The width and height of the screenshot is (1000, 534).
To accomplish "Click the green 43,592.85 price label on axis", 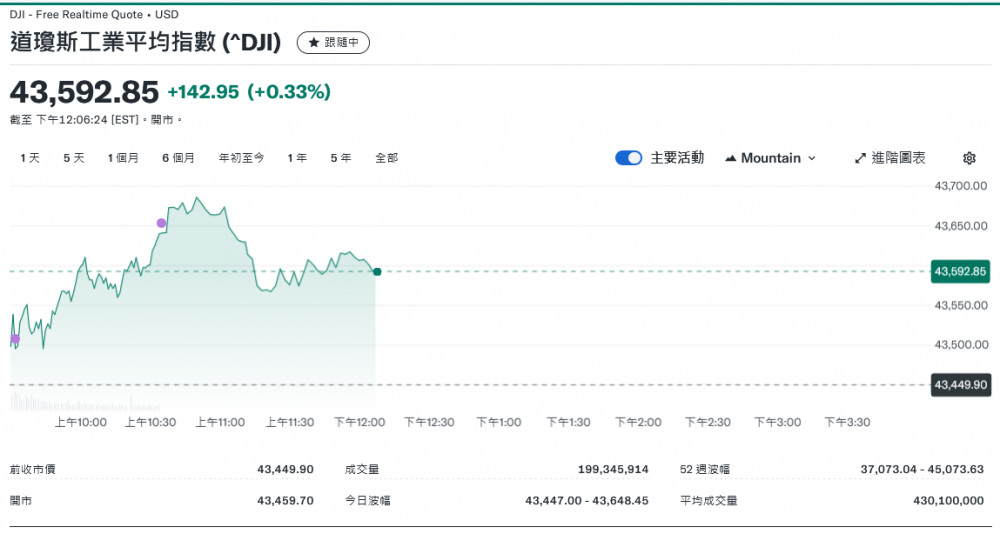I will pos(960,271).
